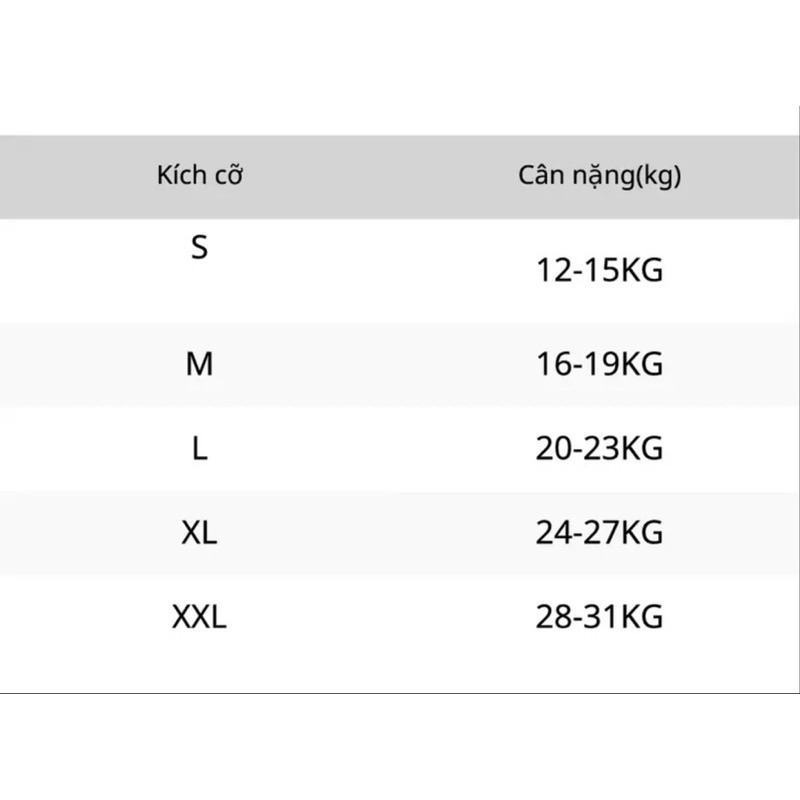Click the shaded row for size XL
Viewport: 800px width, 800px height.
(400, 533)
